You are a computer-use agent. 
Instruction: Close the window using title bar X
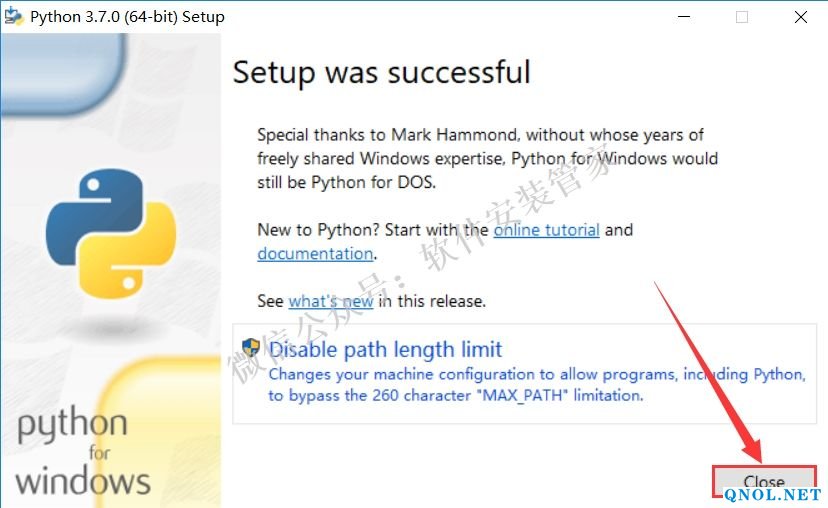tap(801, 17)
